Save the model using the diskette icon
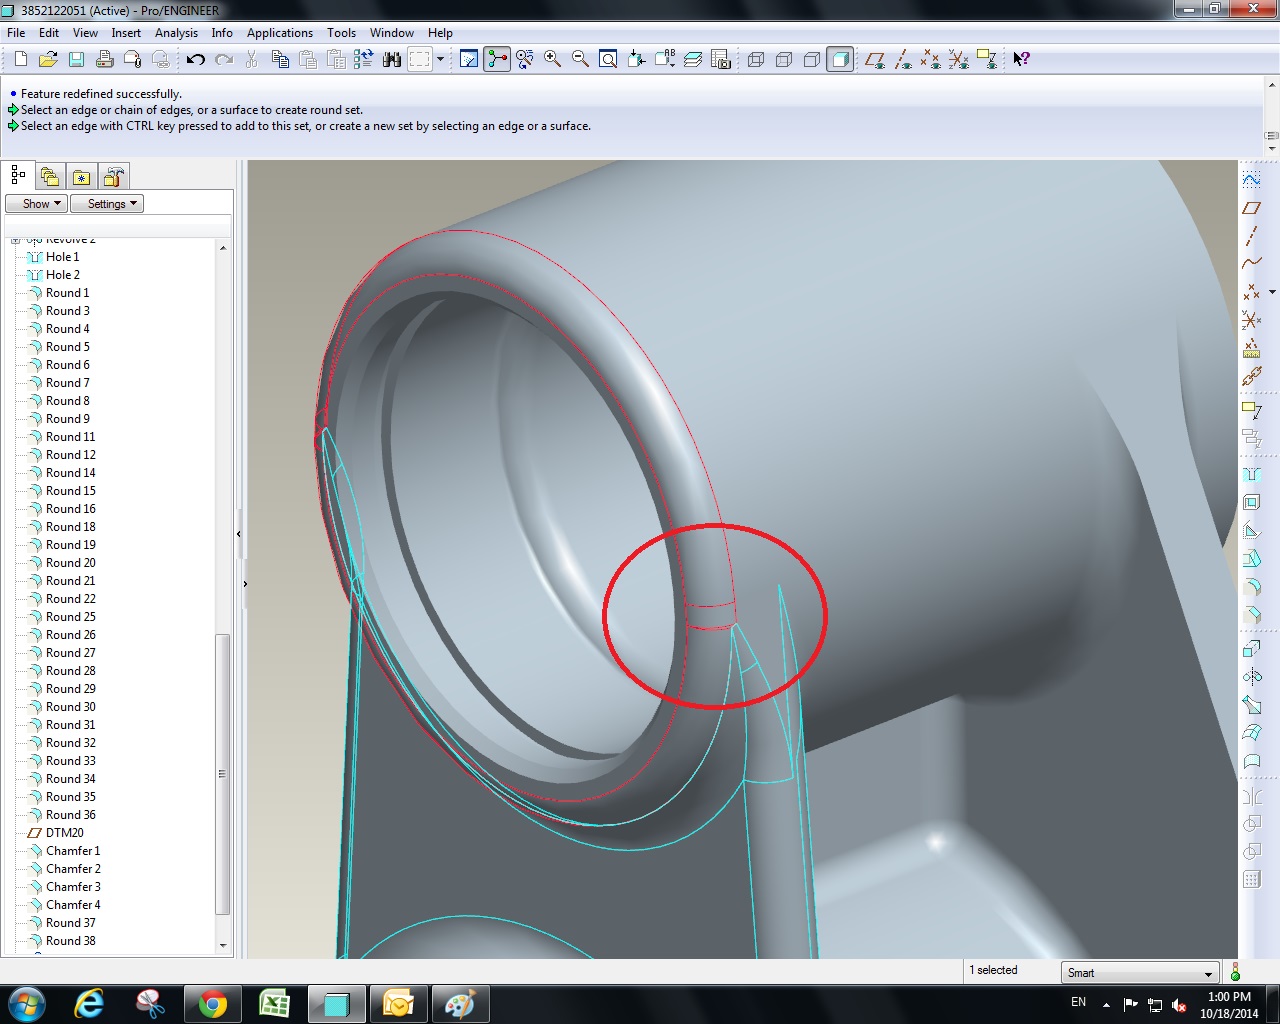Screen dimensions: 1280x1024 76,60
